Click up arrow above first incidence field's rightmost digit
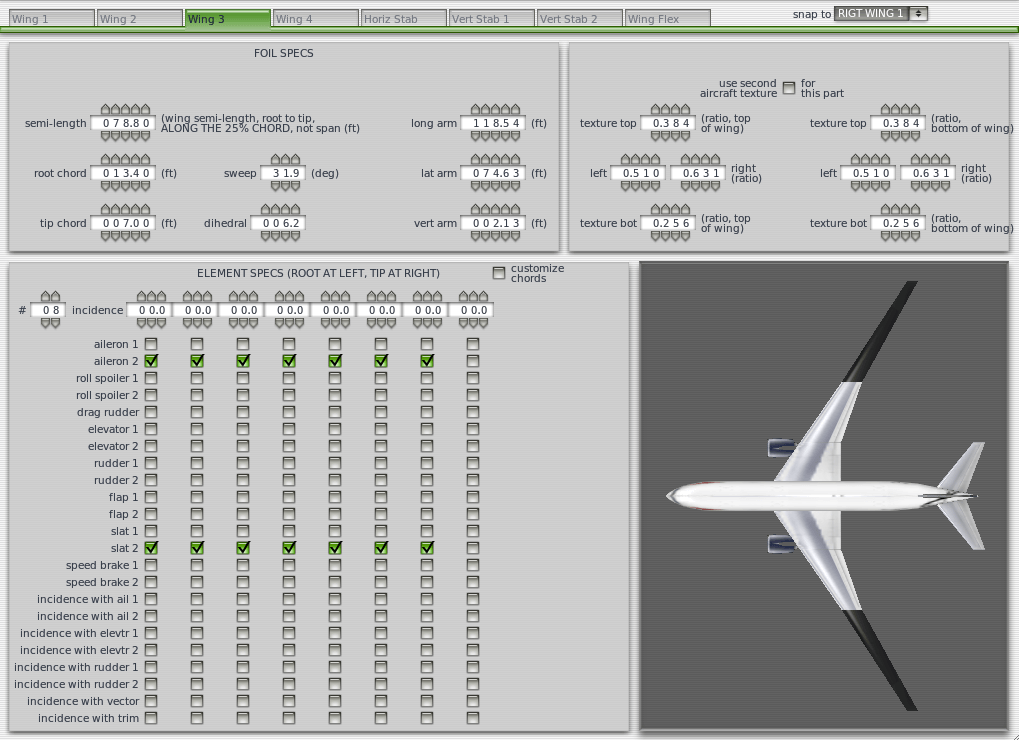Viewport: 1019px width, 740px height. pyautogui.click(x=162, y=296)
